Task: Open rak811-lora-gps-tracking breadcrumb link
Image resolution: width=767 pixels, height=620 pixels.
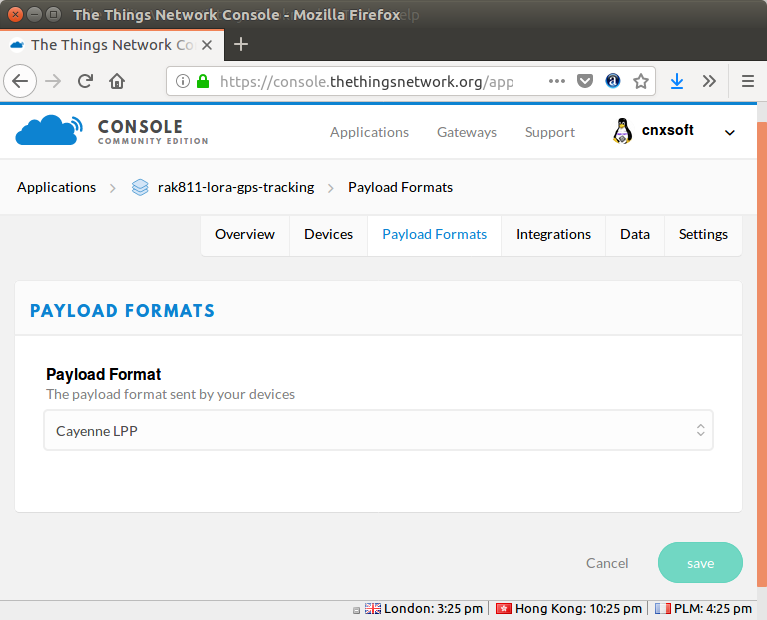Action: click(236, 187)
